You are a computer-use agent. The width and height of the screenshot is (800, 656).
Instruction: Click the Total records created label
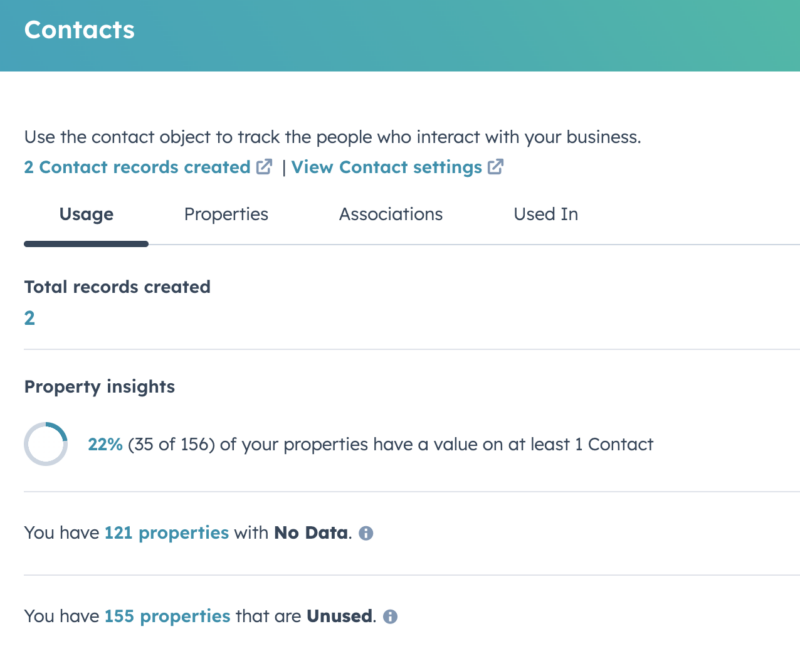pyautogui.click(x=117, y=287)
